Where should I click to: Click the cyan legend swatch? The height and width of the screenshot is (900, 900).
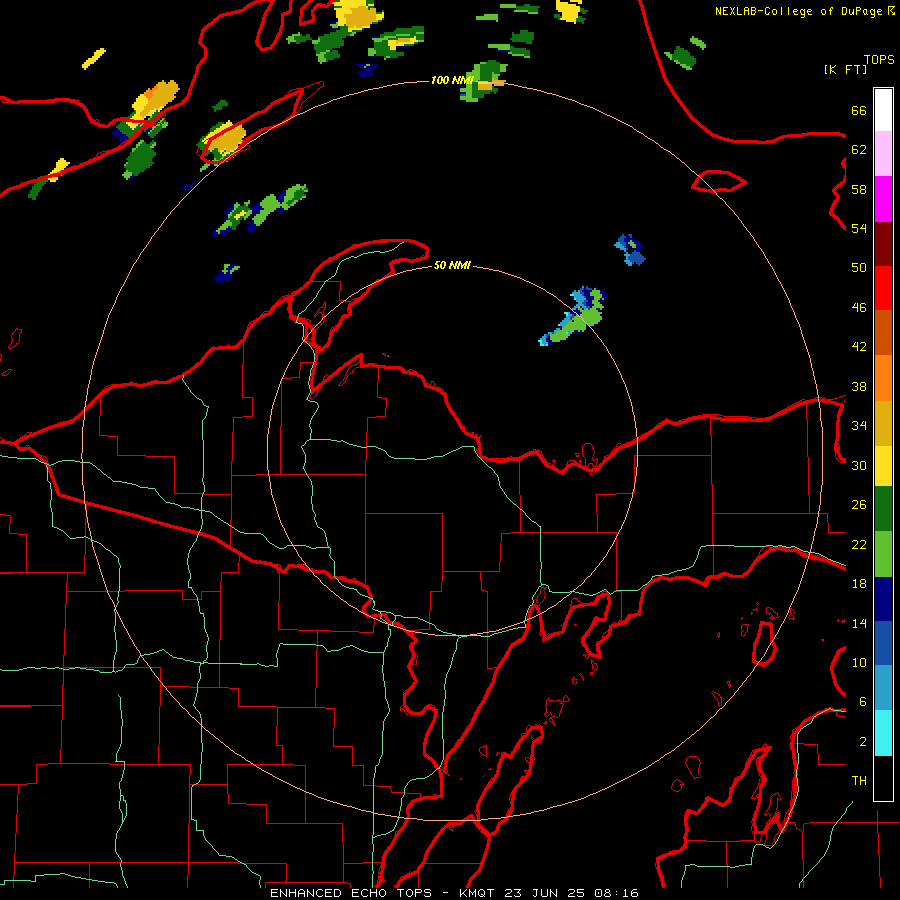pos(883,733)
